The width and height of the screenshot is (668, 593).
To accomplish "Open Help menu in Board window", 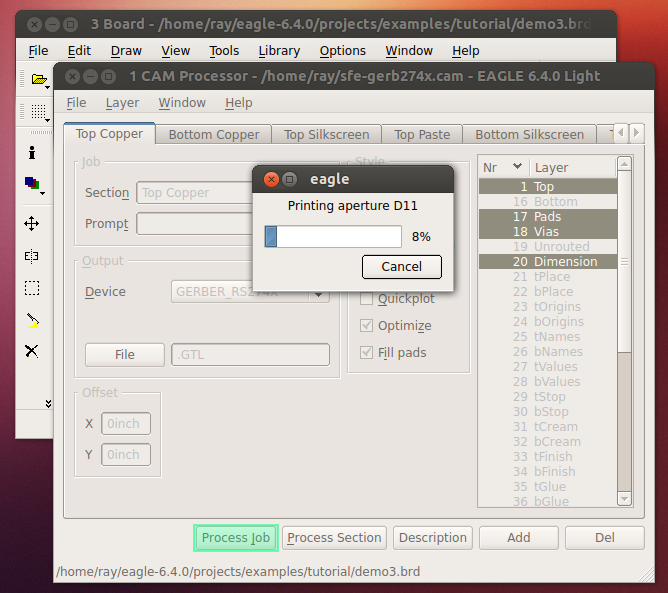I will click(466, 51).
